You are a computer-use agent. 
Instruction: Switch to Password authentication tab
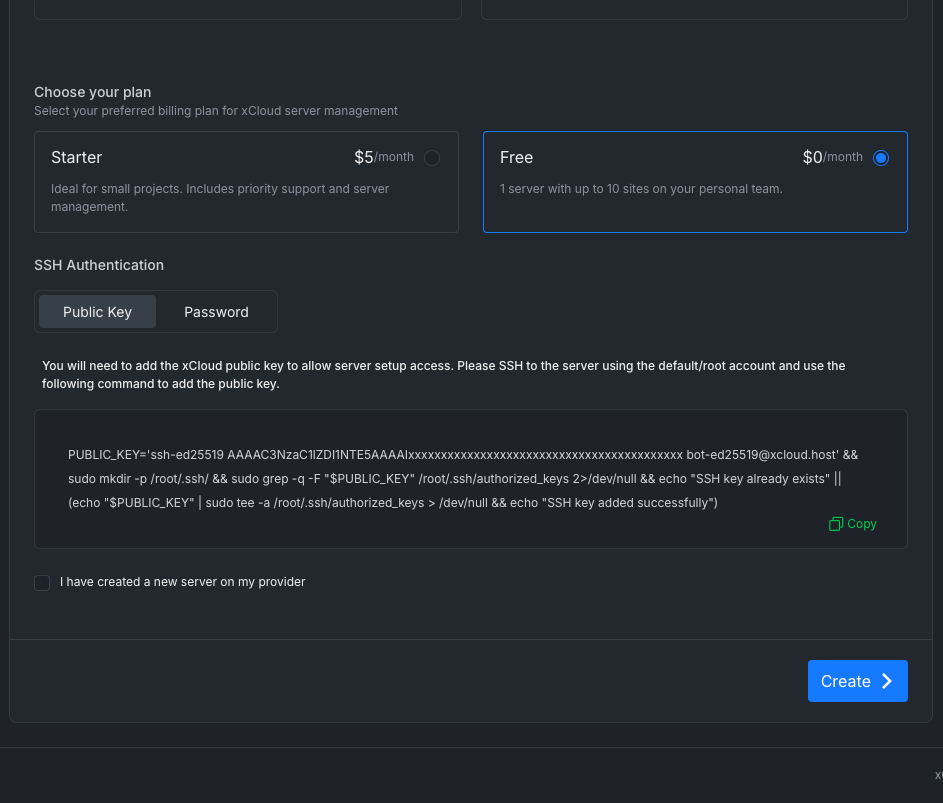point(216,312)
